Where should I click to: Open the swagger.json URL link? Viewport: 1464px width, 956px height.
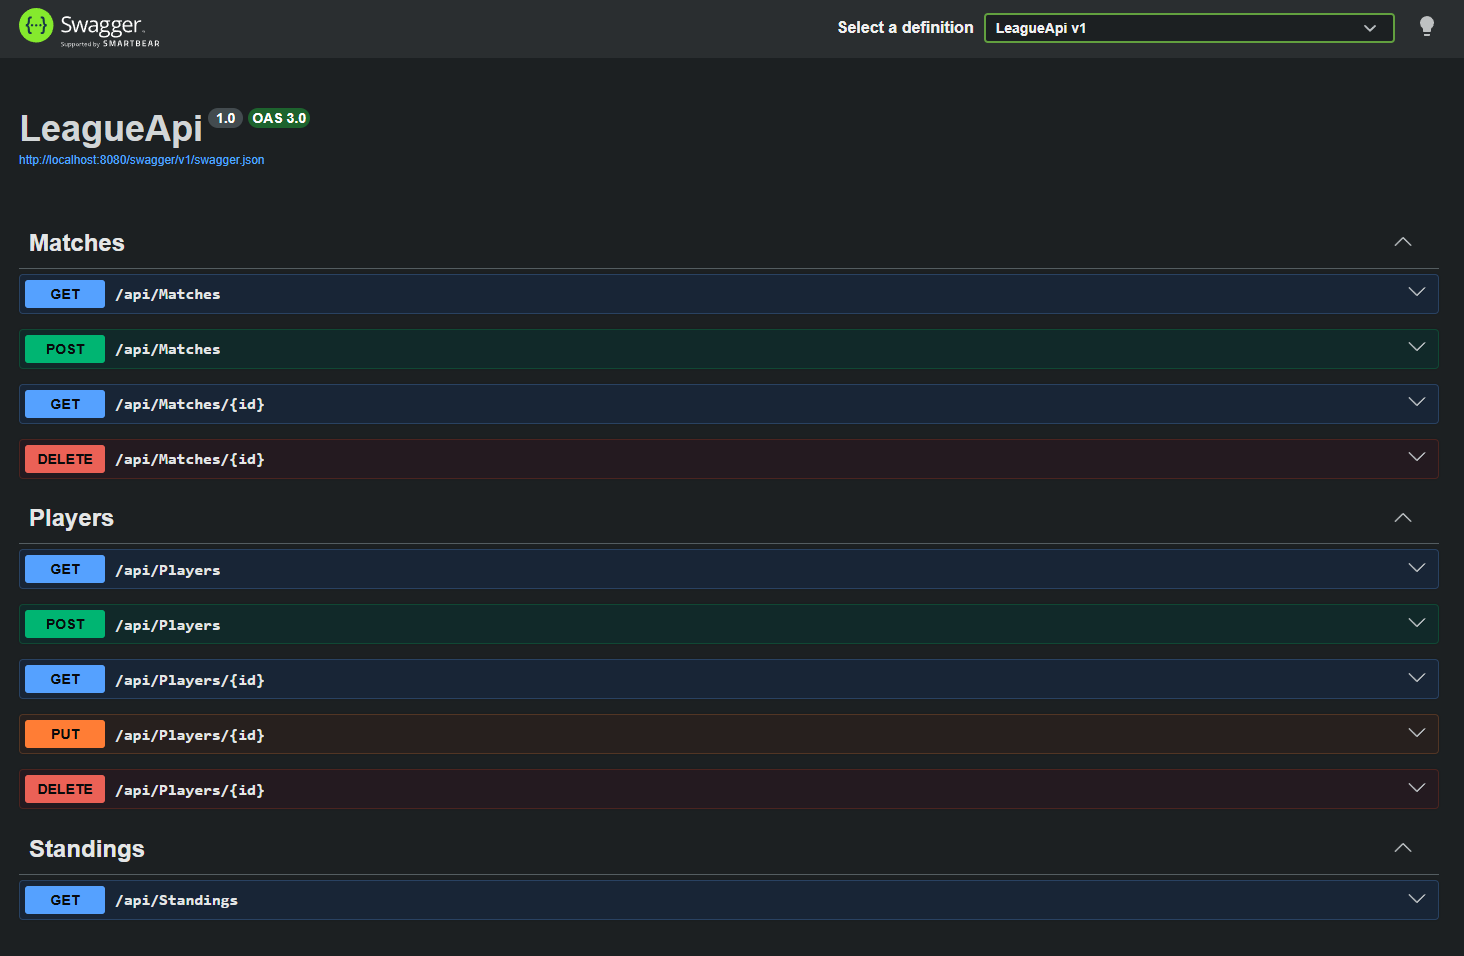point(141,160)
